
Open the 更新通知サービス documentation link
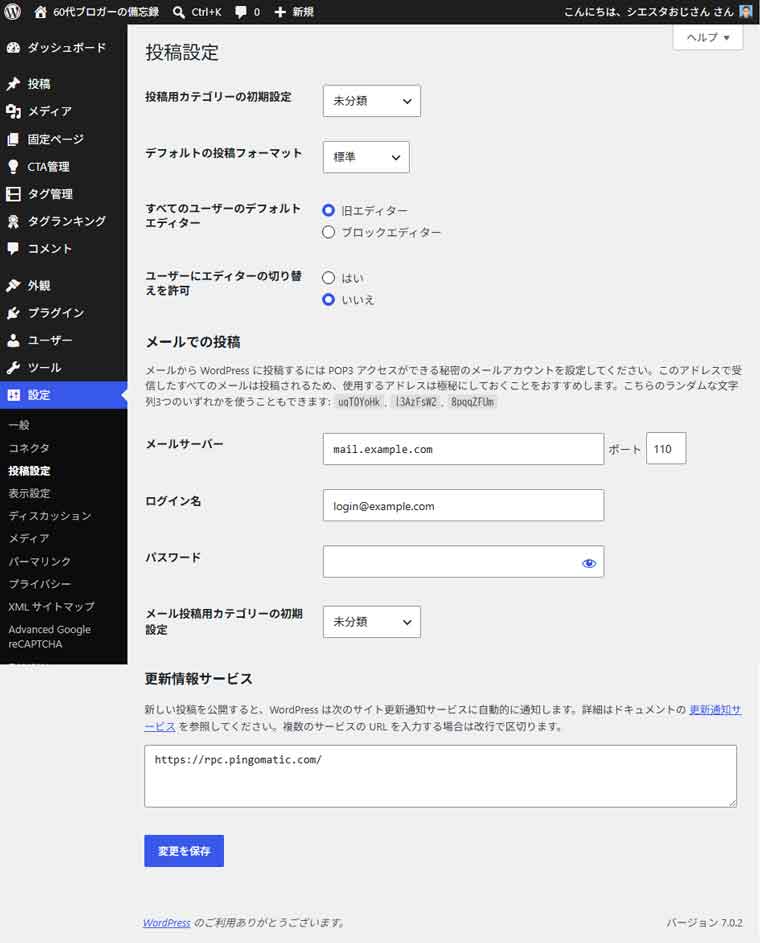[x=716, y=710]
